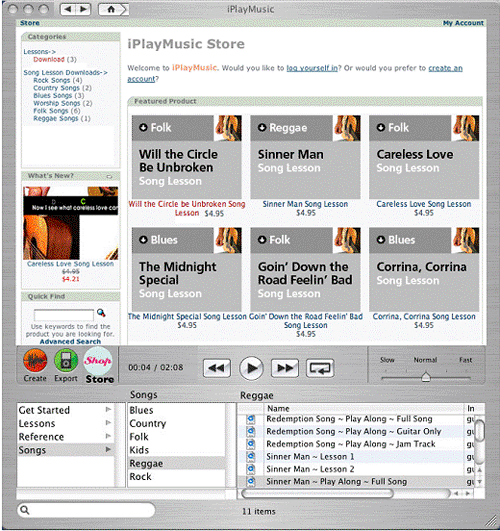Image resolution: width=500 pixels, height=531 pixels.
Task: Open Will the Circle be Unbroken link
Action: (187, 208)
